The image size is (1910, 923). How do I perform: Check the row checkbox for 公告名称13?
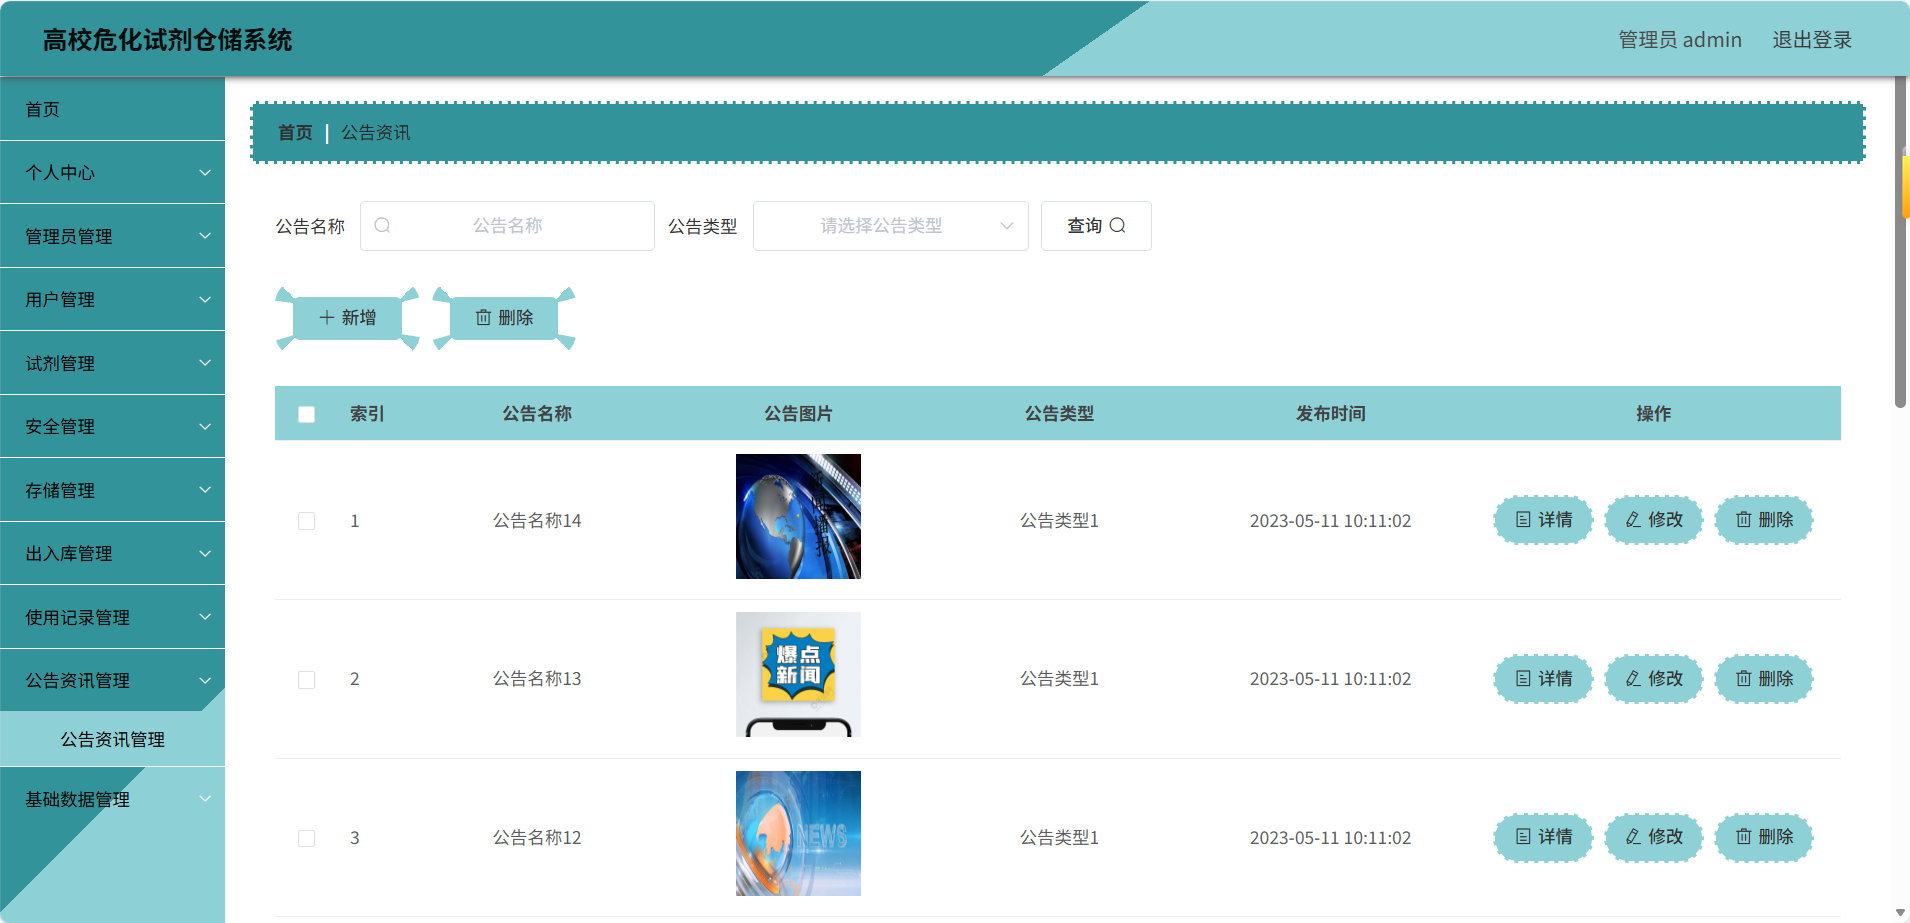(x=307, y=680)
